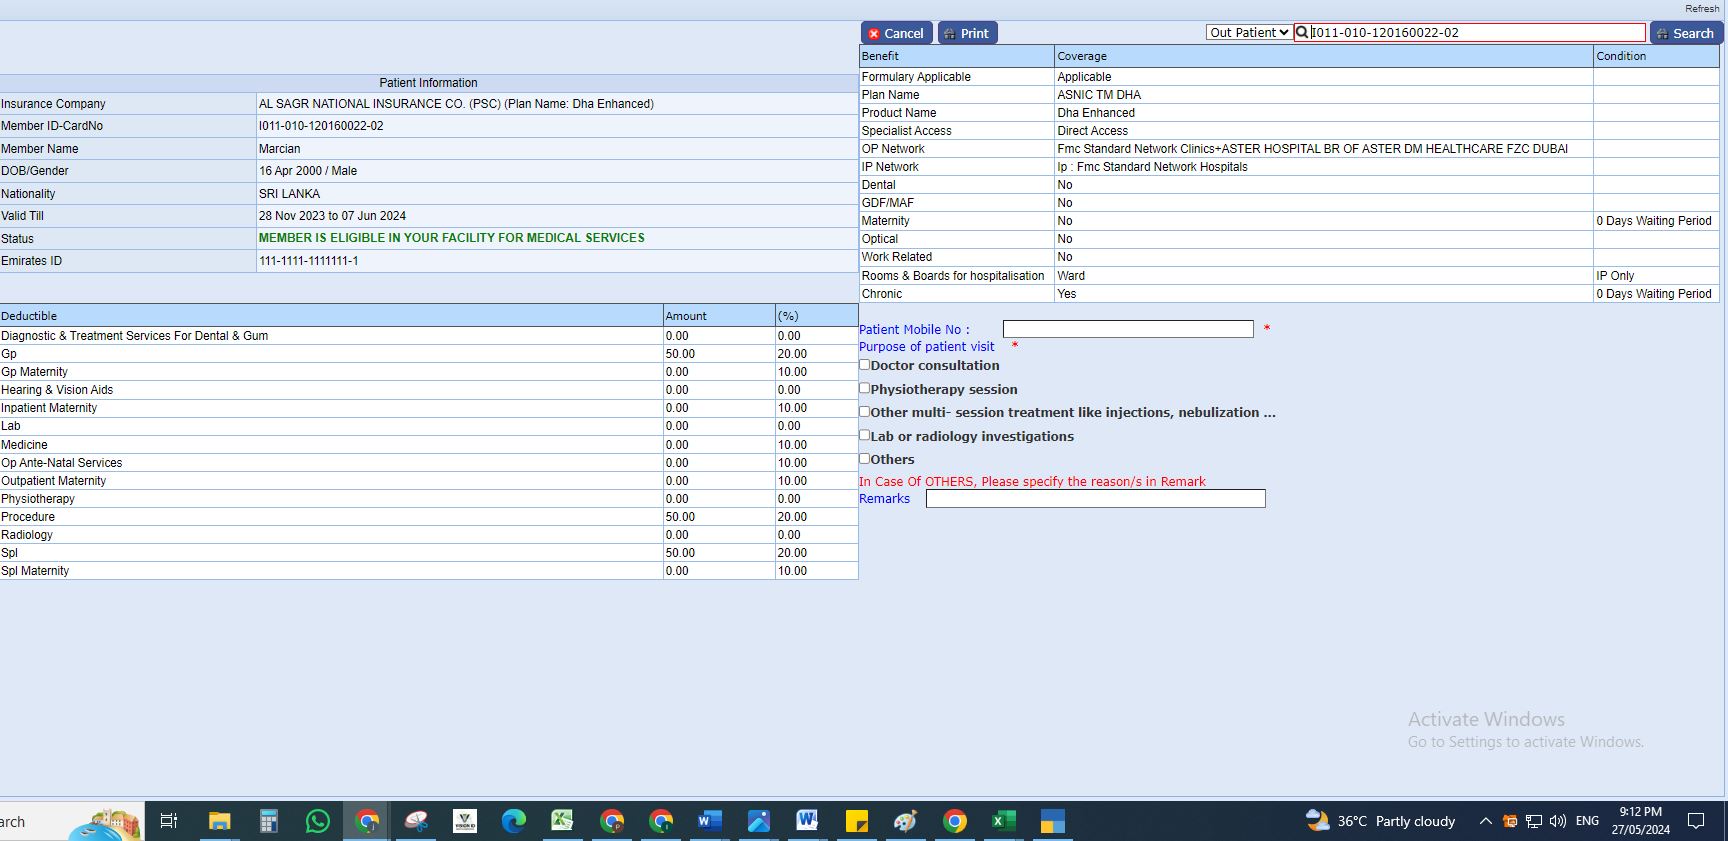The width and height of the screenshot is (1728, 841).
Task: Open the Out Patient dropdown
Action: [1248, 32]
